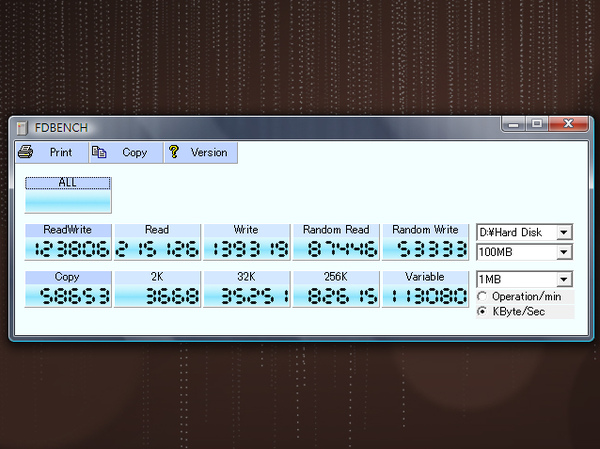Screen dimensions: 600x449
Task: Click the FDBENCH window title text
Action: [x=61, y=128]
